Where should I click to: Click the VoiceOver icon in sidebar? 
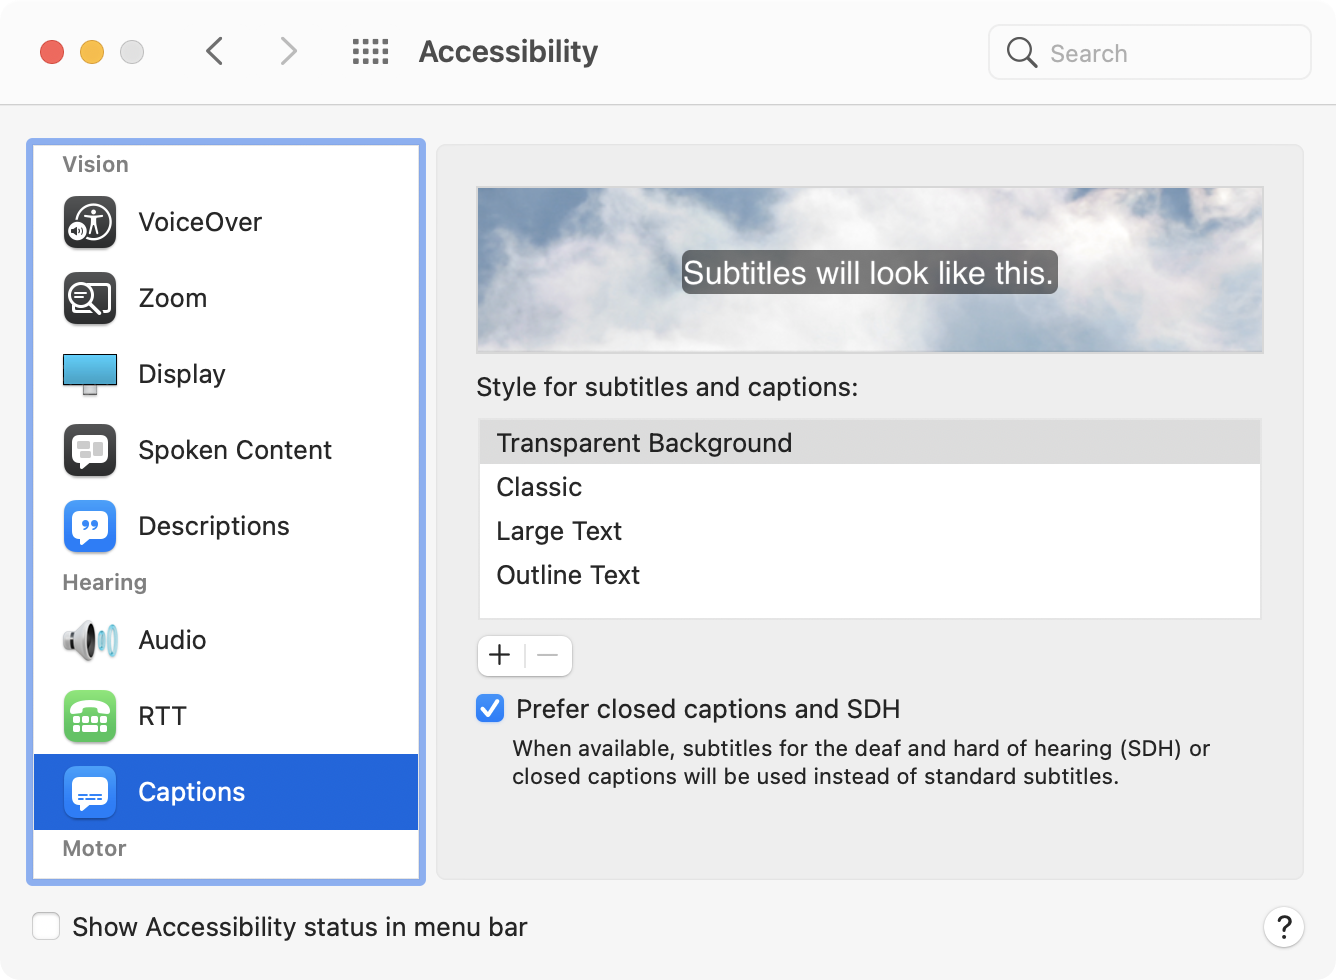pyautogui.click(x=90, y=222)
